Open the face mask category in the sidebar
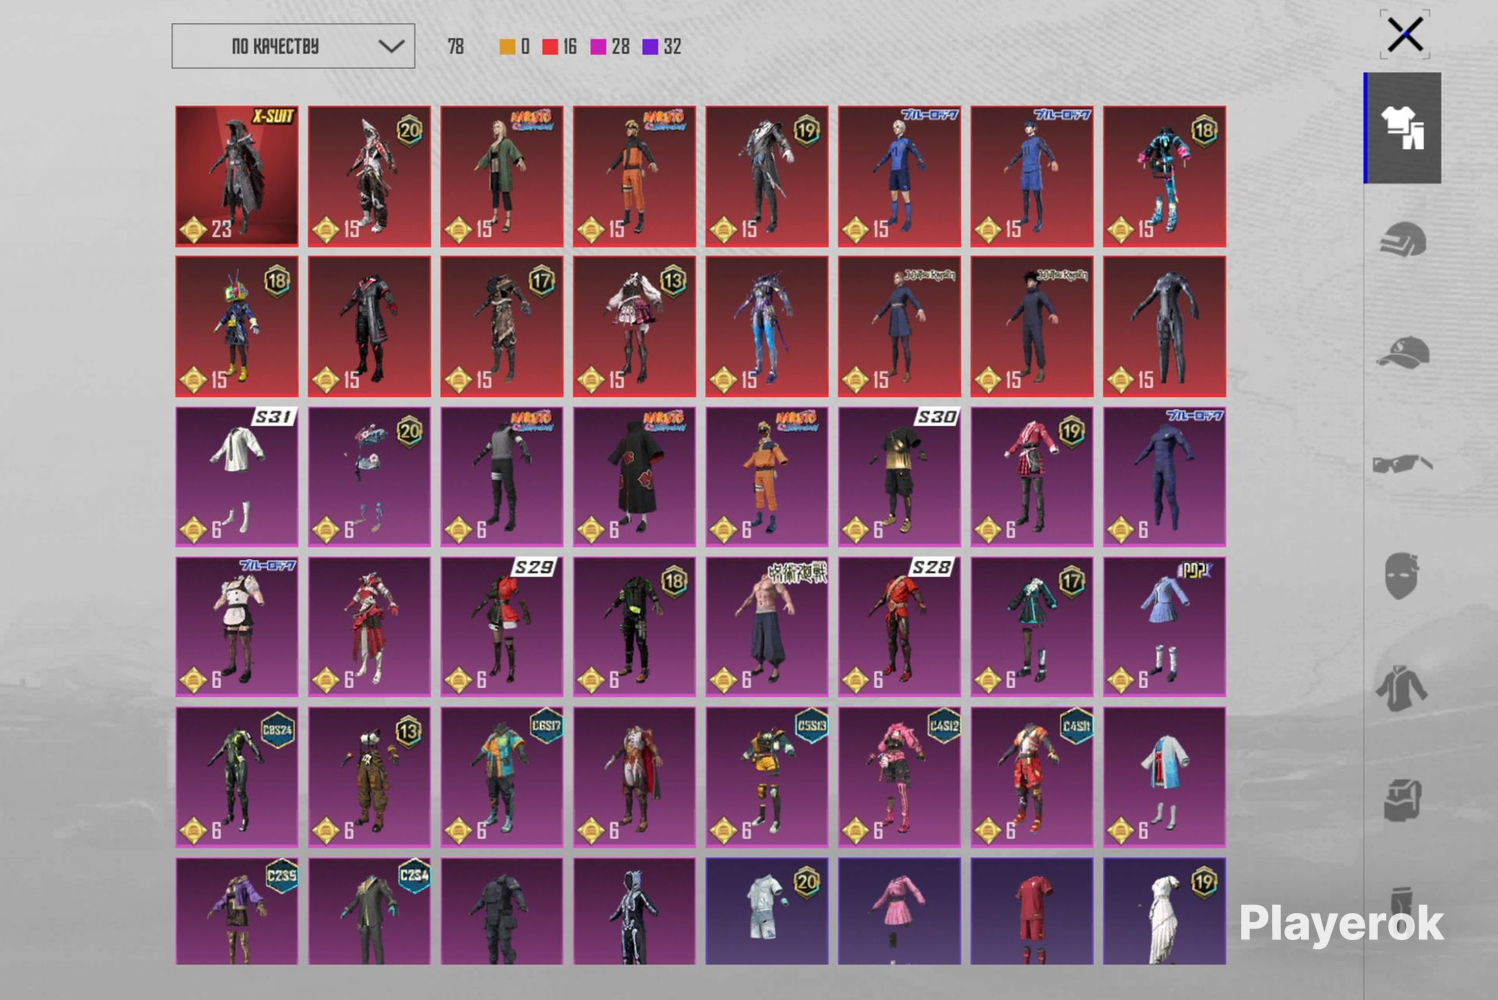Screen dimensions: 1498x1000 coord(1402,575)
